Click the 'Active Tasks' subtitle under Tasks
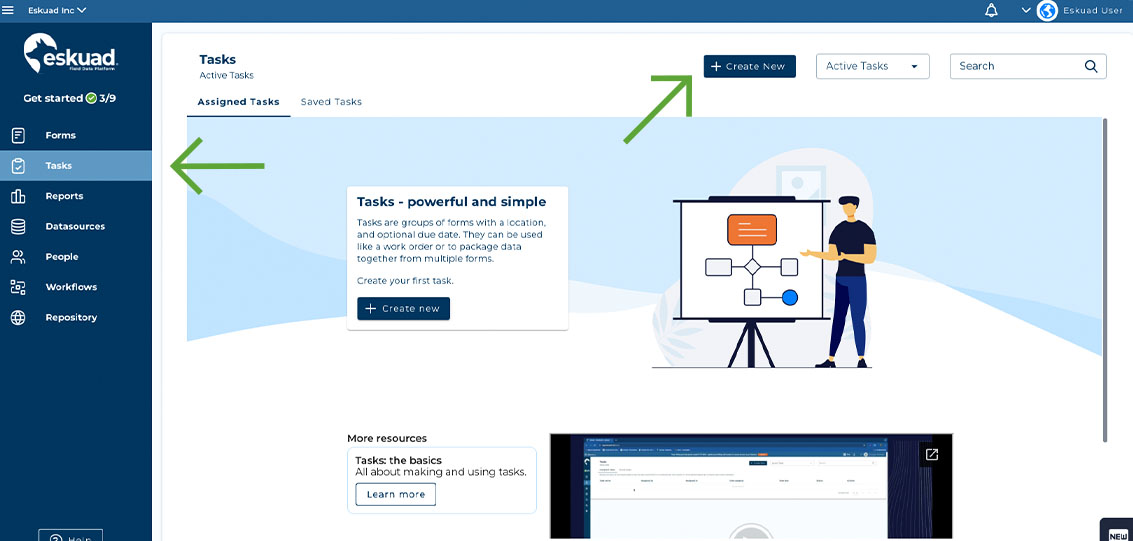 tap(226, 75)
